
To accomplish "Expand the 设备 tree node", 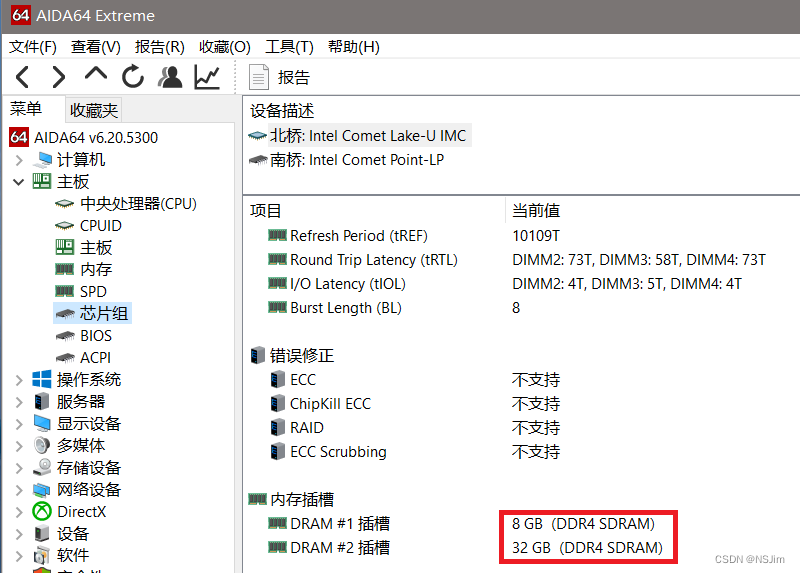I will click(x=19, y=534).
